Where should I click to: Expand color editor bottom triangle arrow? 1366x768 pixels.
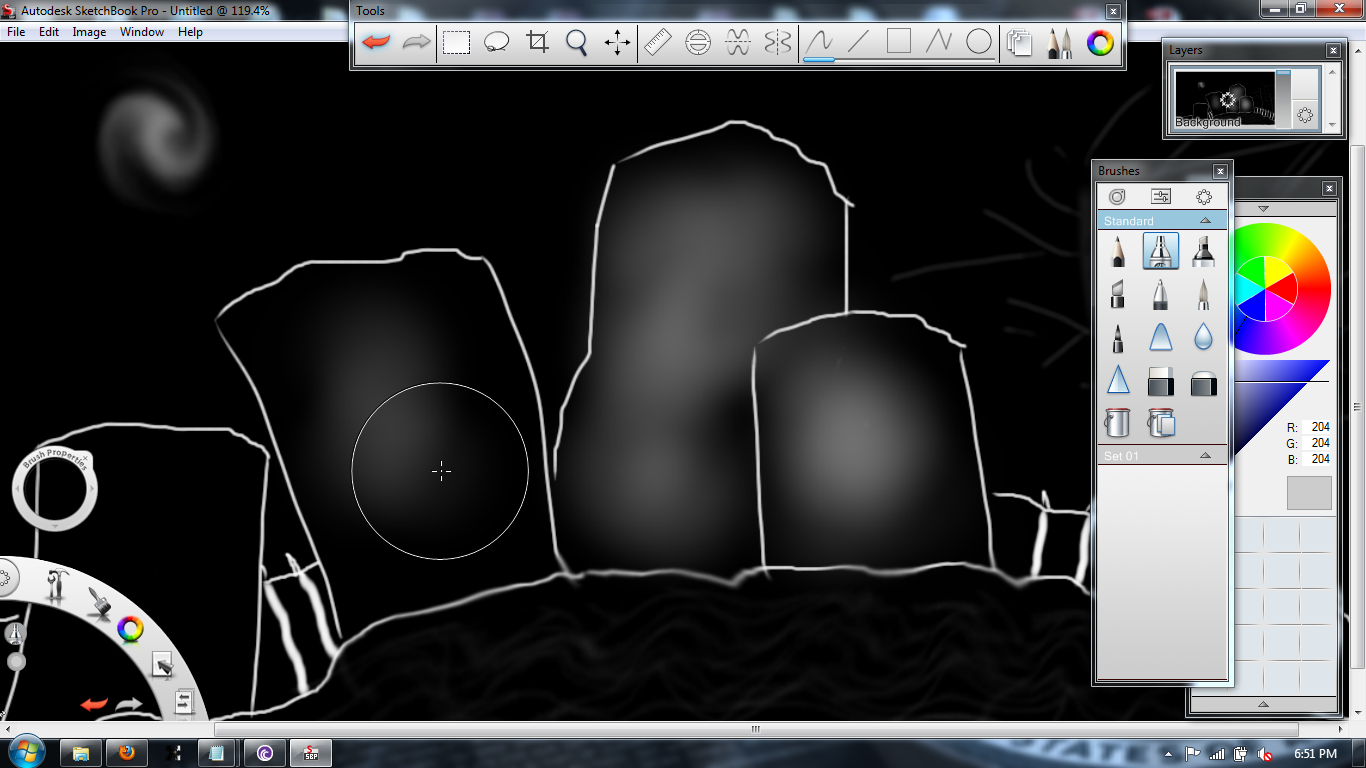1263,704
